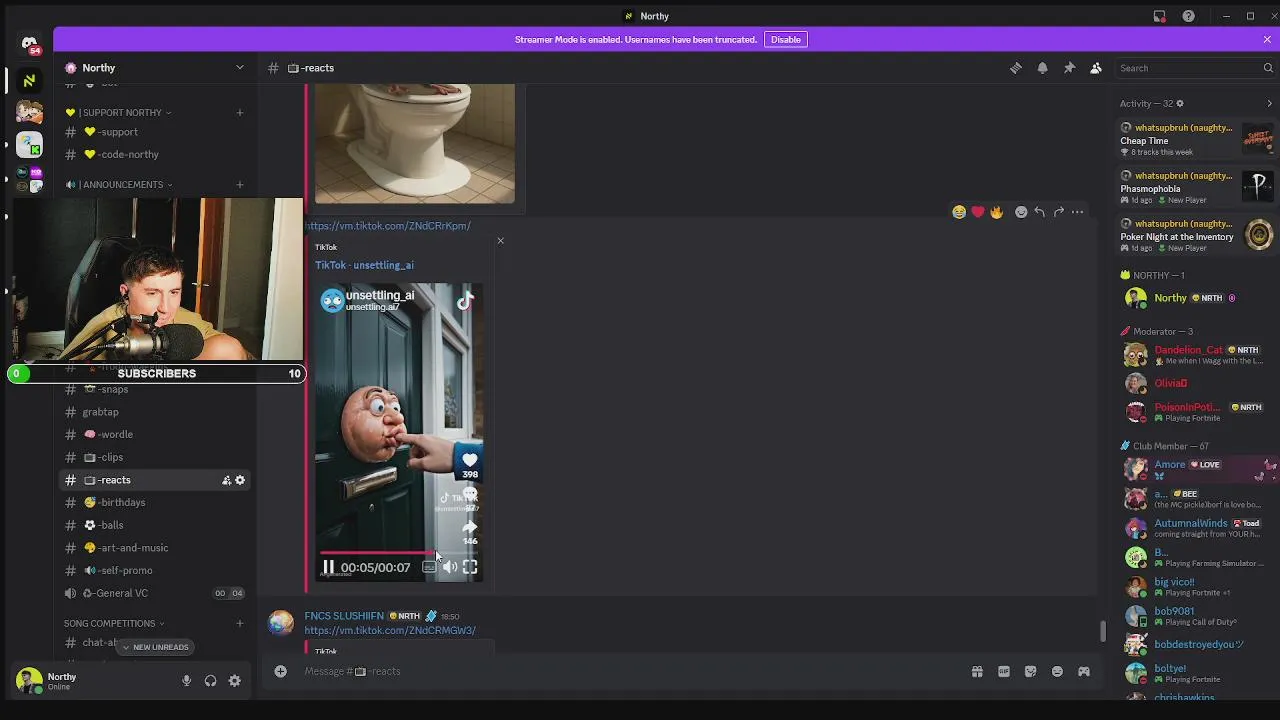Open the -self-promo channel

tap(153, 570)
